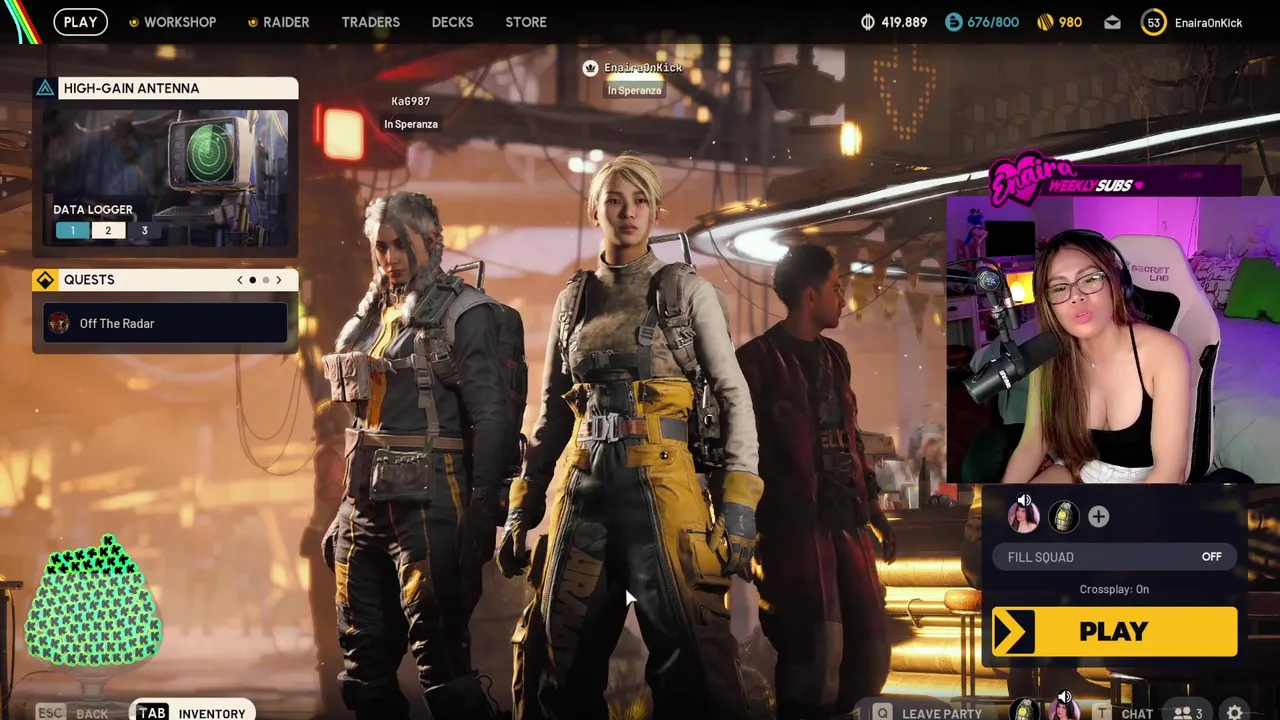The width and height of the screenshot is (1280, 720).
Task: Click the Q key icon beside Leave Party
Action: 882,713
